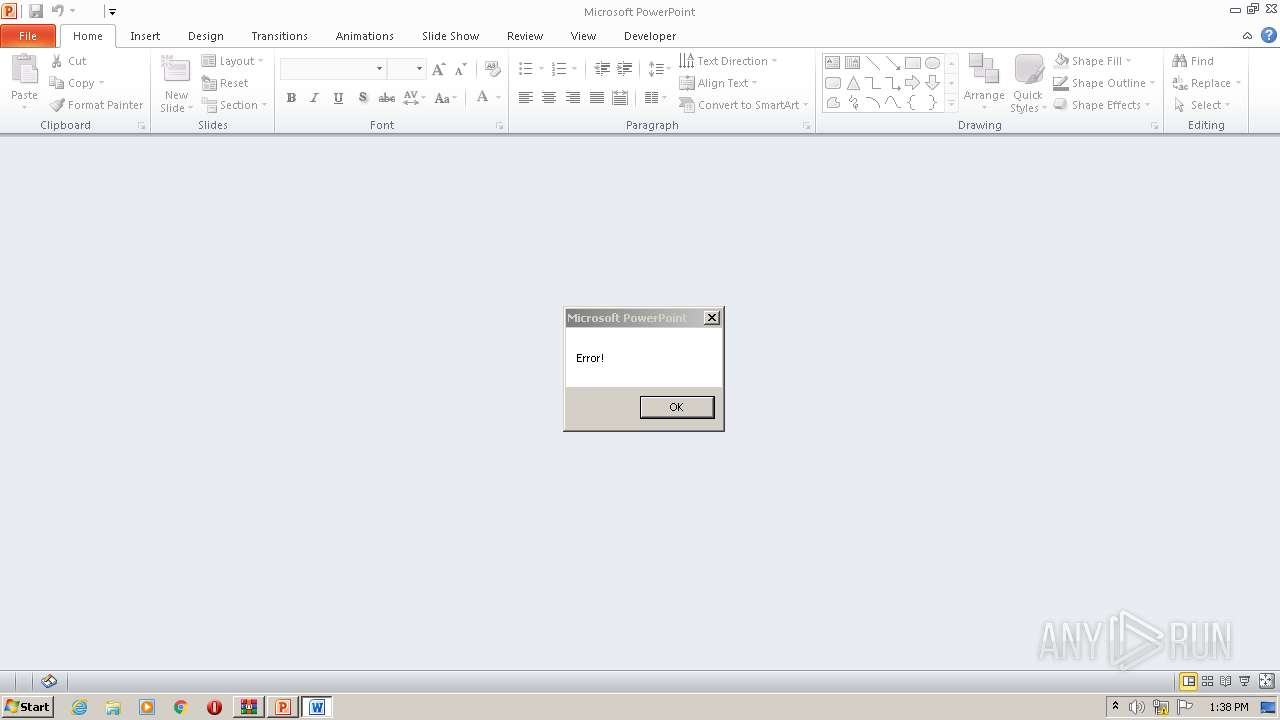Toggle Underline formatting
Image resolution: width=1280 pixels, height=720 pixels.
pyautogui.click(x=338, y=98)
